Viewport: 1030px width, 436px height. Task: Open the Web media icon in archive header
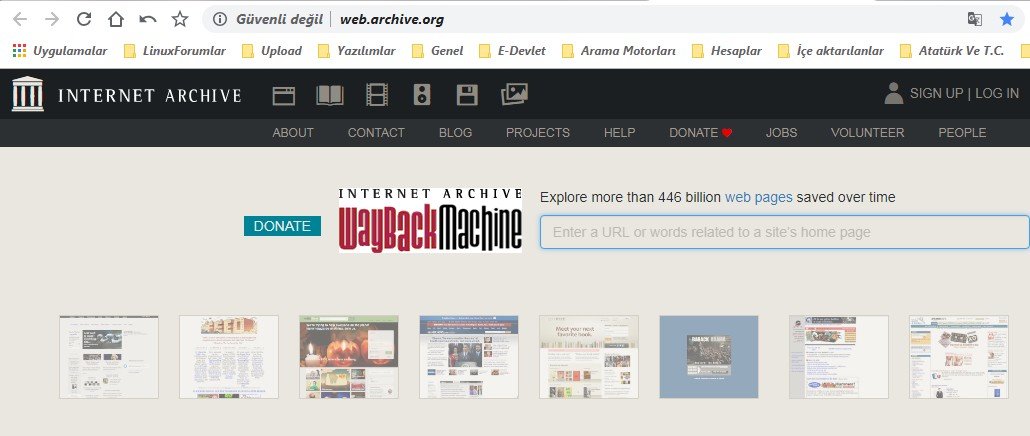pos(284,96)
